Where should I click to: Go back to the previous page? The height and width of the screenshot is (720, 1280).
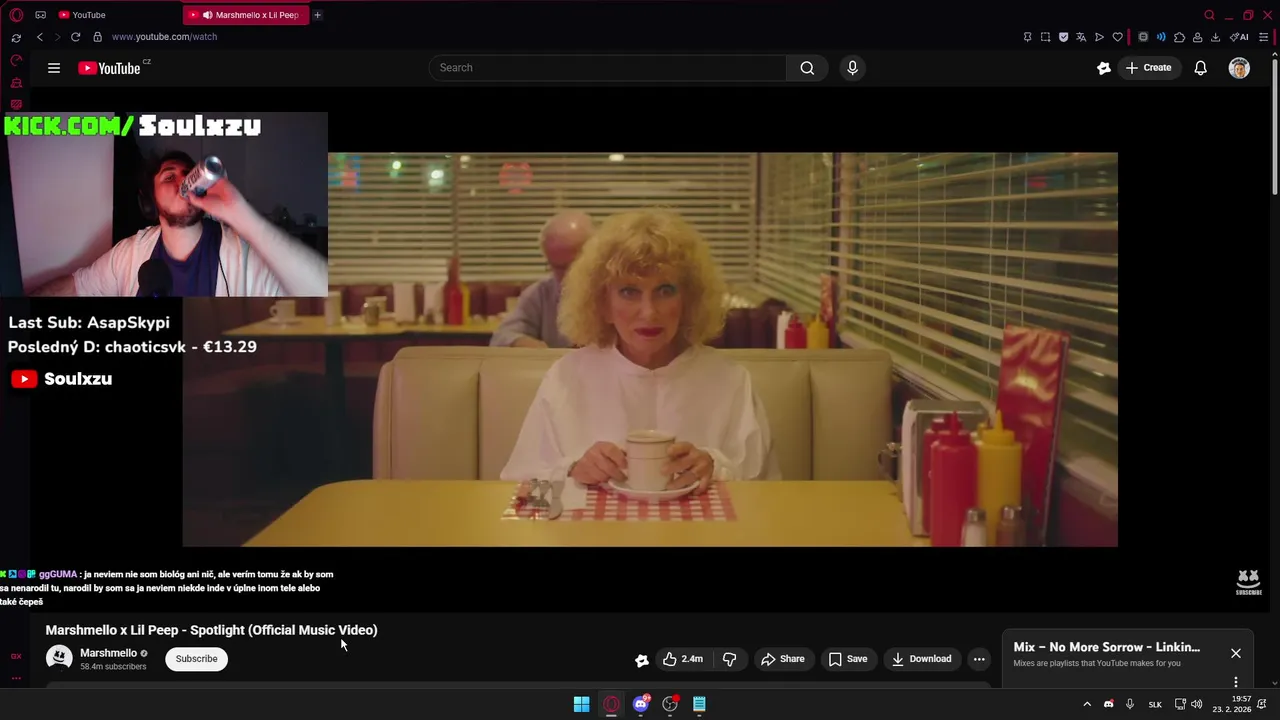(40, 37)
